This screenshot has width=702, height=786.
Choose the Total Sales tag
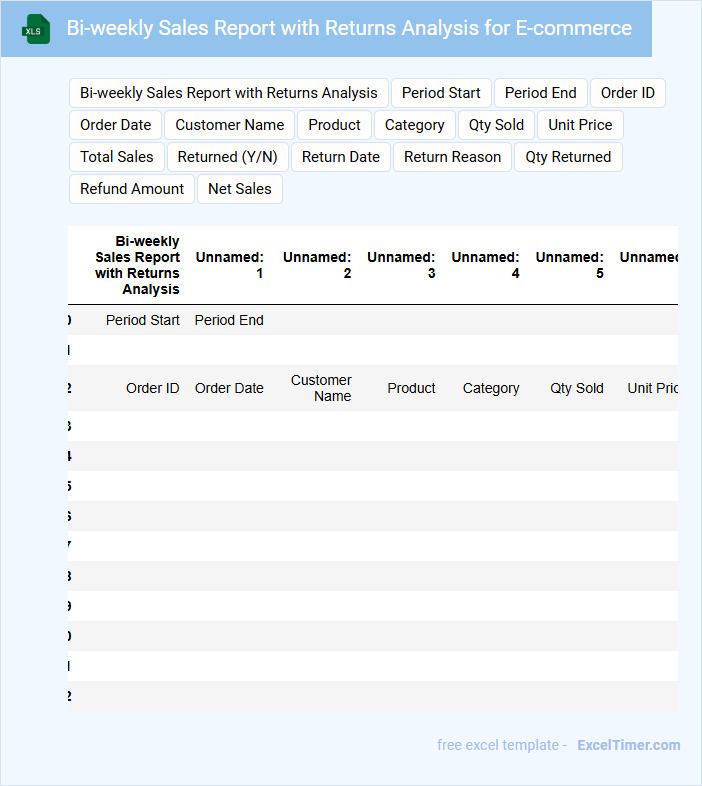(x=117, y=157)
